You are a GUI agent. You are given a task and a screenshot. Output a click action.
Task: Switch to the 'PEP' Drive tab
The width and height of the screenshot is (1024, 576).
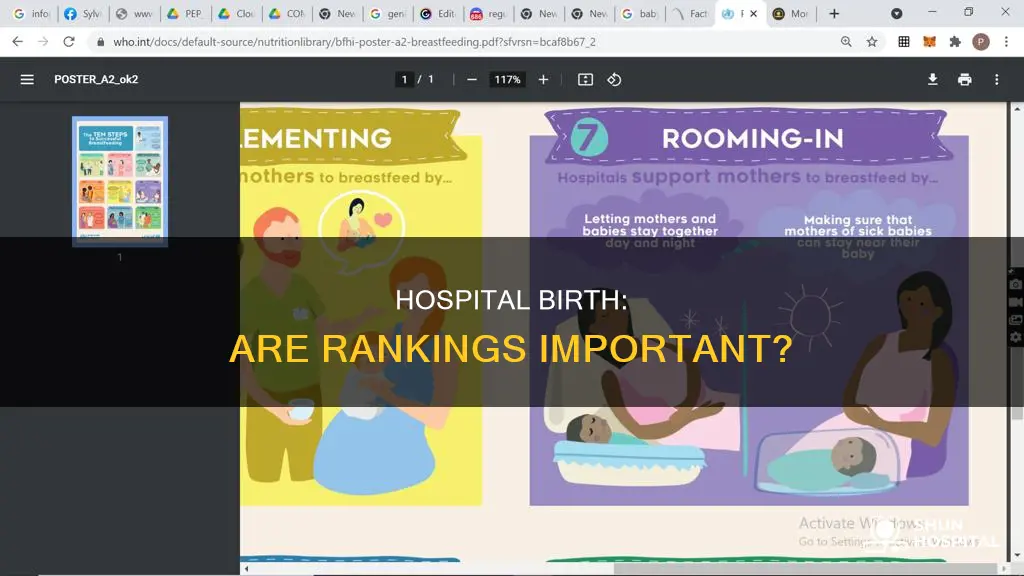[185, 14]
